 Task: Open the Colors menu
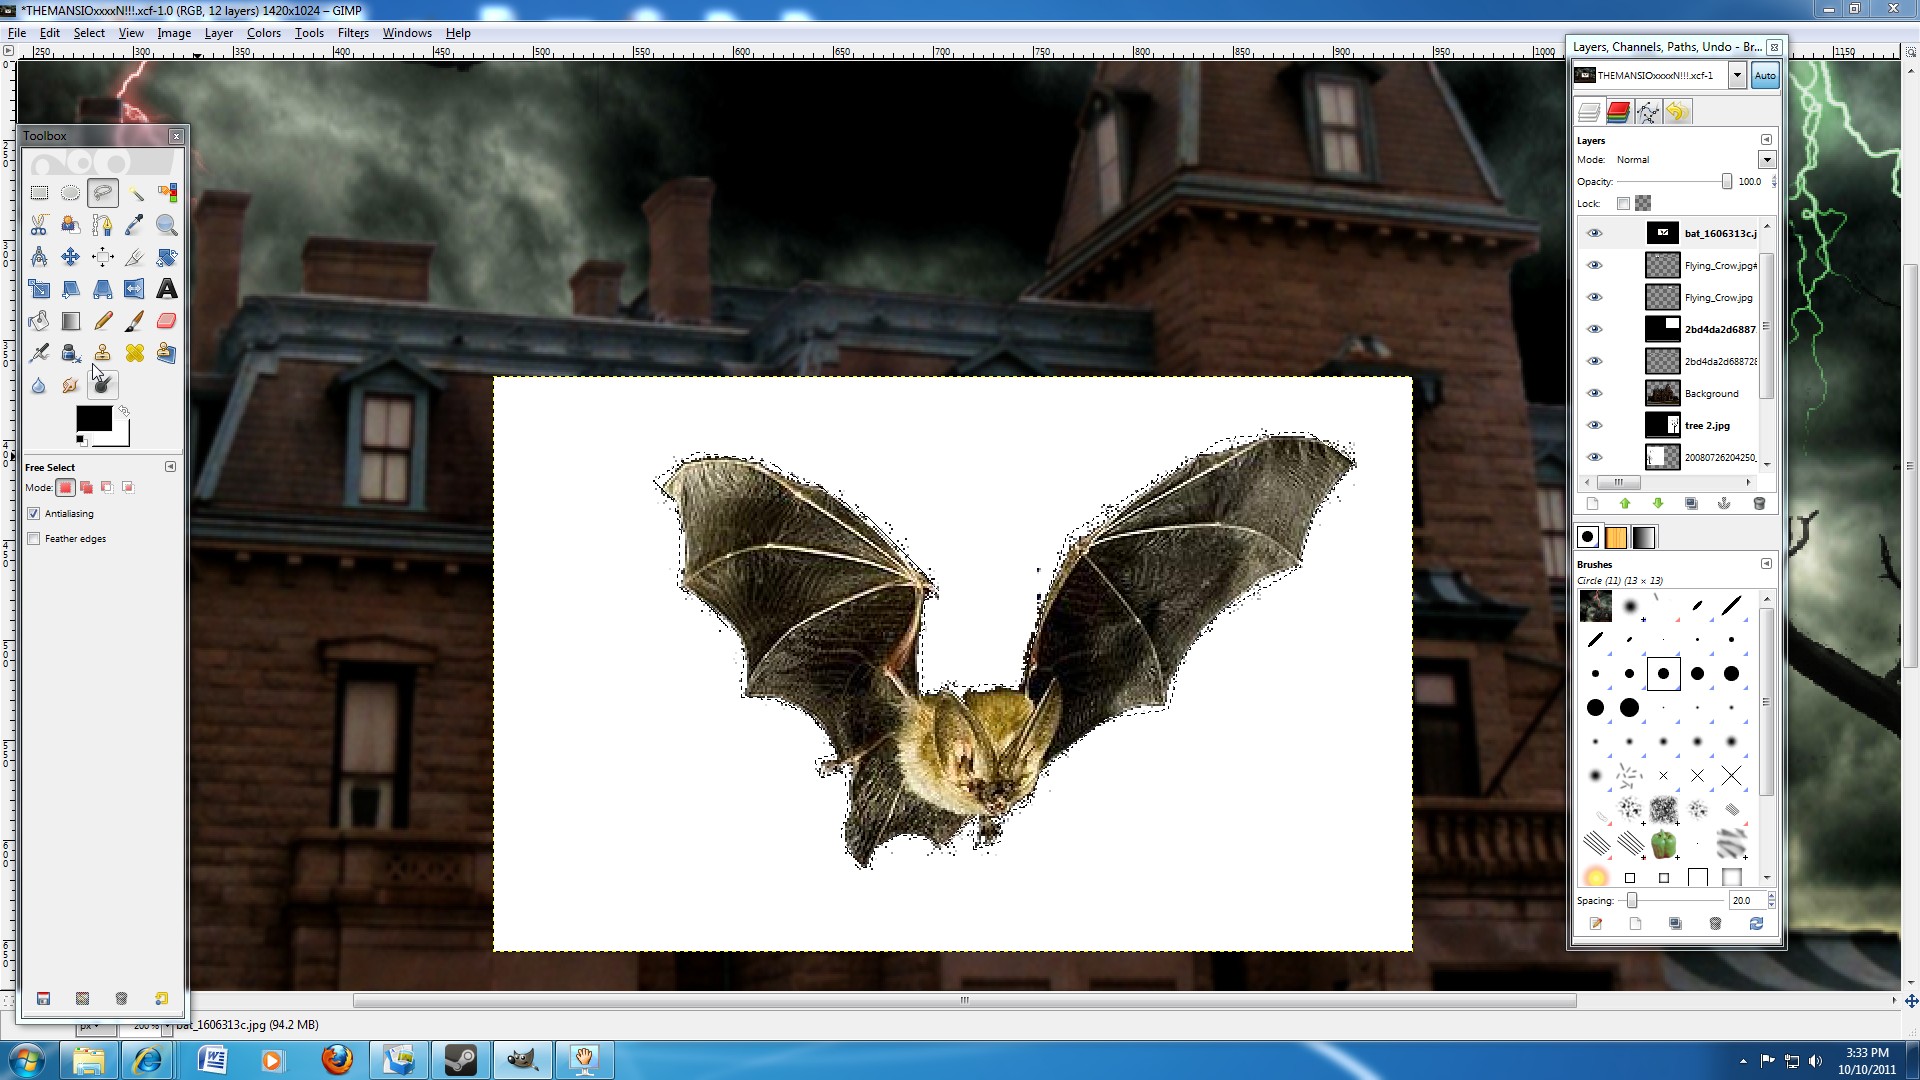[x=264, y=33]
